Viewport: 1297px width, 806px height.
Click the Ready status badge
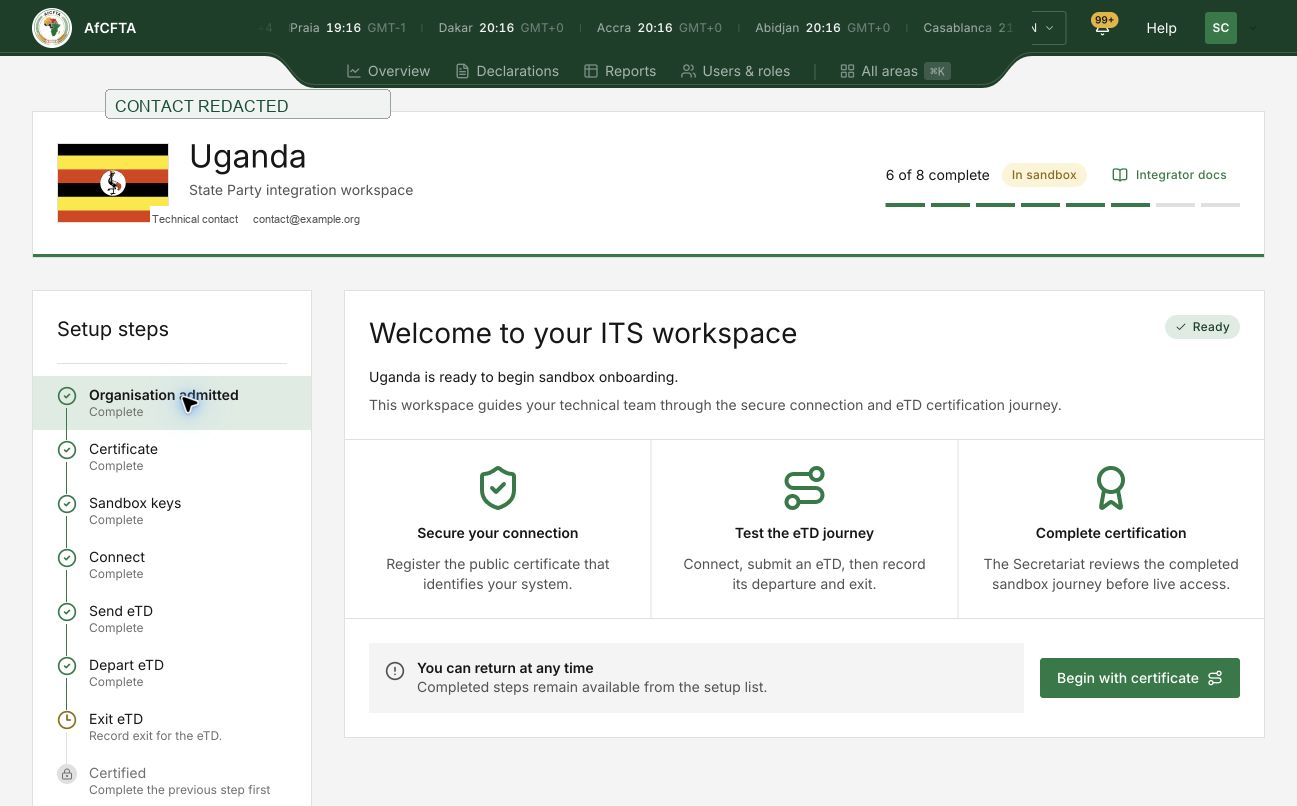point(1202,327)
